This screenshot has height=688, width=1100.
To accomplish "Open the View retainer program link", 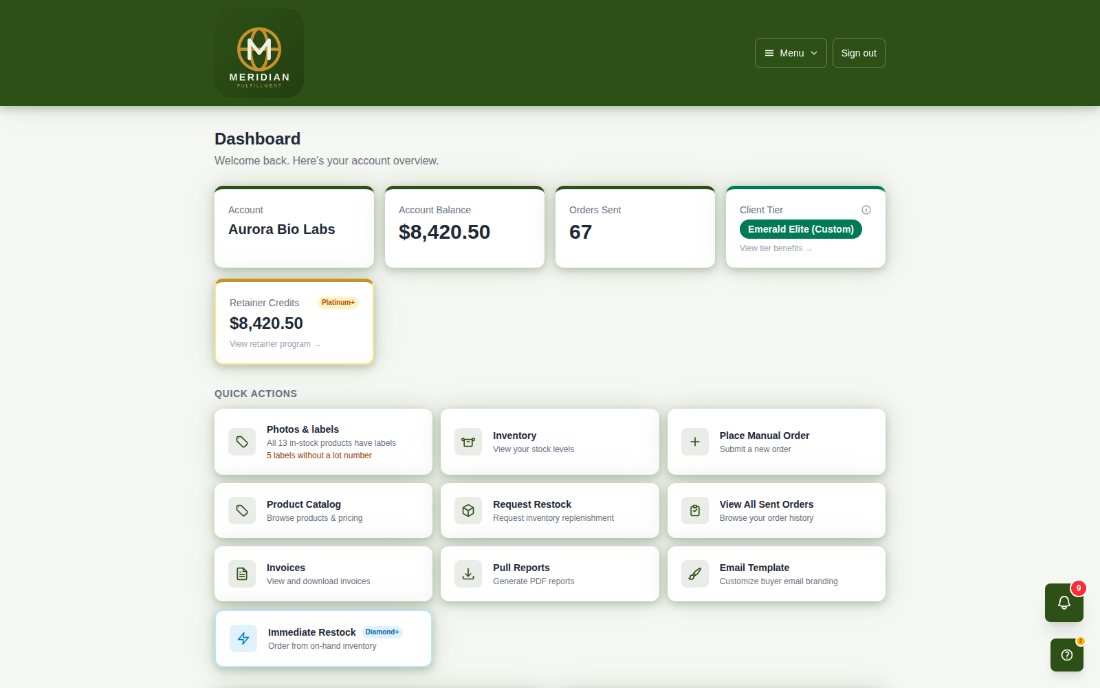I will tap(274, 344).
